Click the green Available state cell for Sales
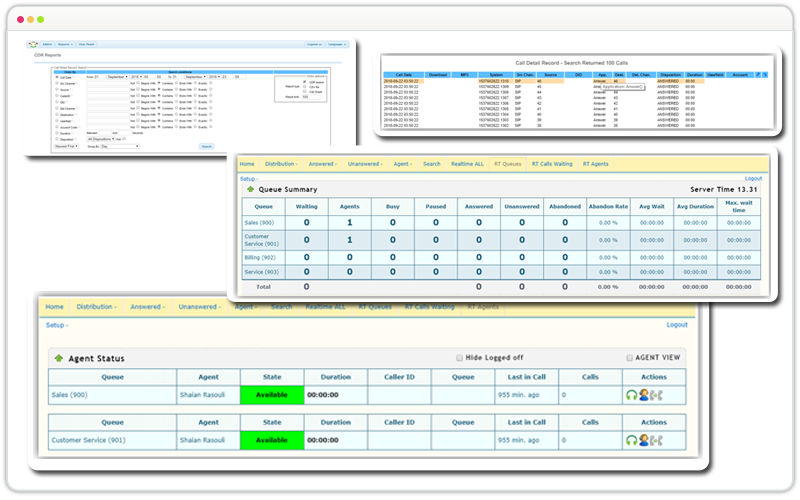The height and width of the screenshot is (500, 800). coord(271,396)
